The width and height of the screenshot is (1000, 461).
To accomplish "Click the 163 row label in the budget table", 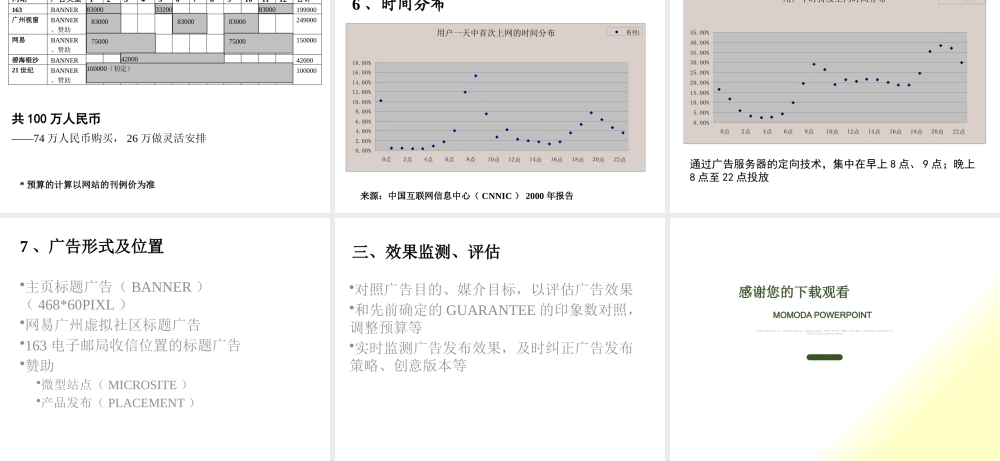I will click(17, 10).
